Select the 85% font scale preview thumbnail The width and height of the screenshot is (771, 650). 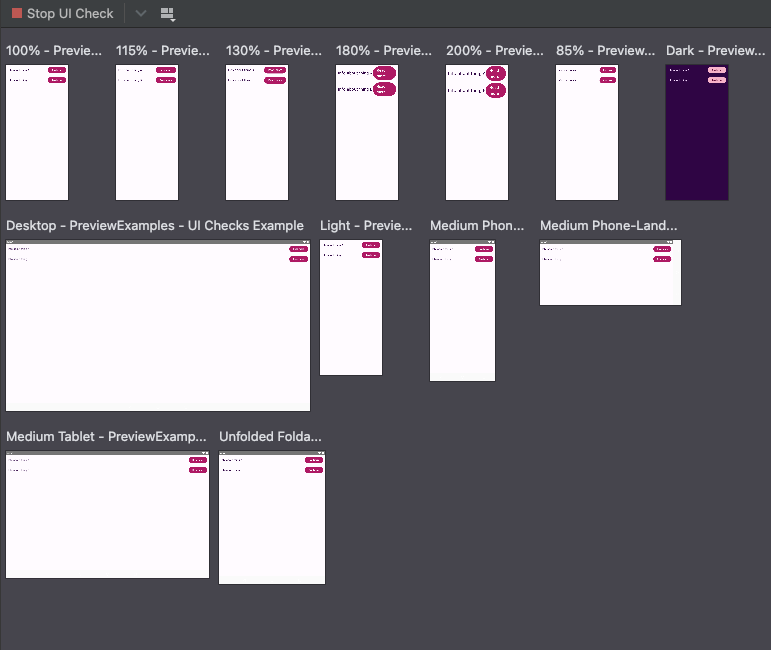pos(587,132)
